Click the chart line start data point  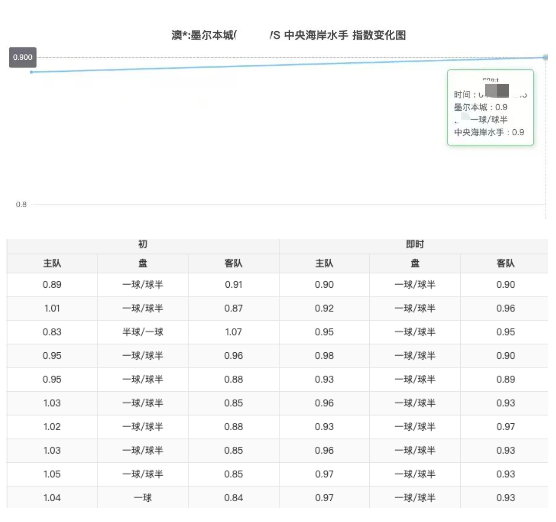click(32, 72)
